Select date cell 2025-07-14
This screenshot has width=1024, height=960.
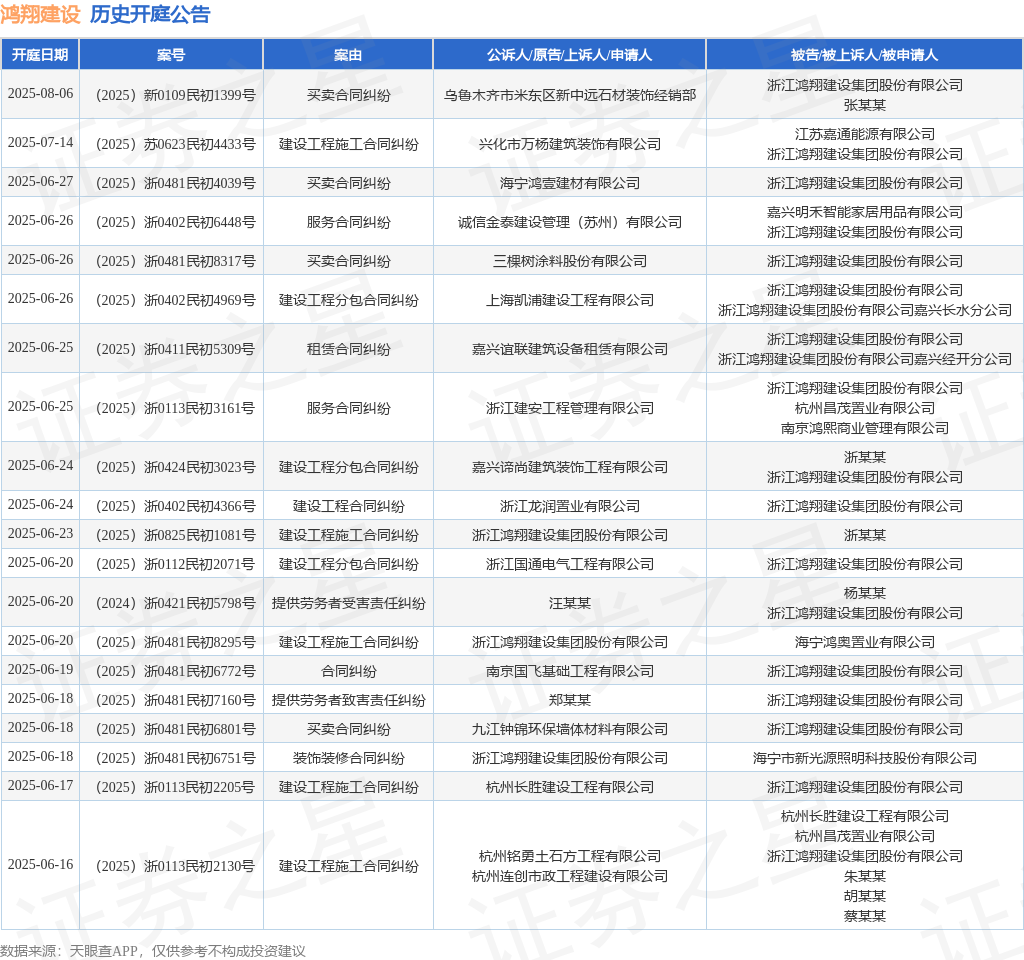pos(40,142)
